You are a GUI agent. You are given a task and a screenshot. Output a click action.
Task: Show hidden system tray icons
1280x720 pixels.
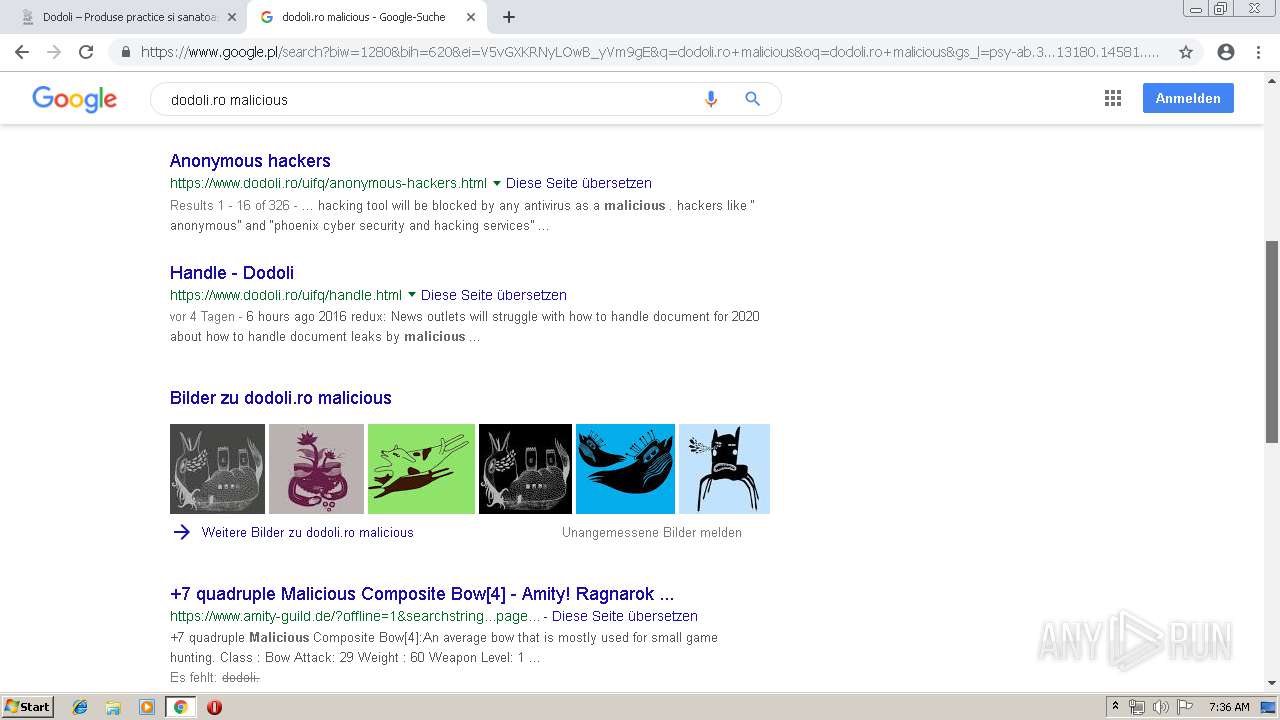click(1115, 707)
